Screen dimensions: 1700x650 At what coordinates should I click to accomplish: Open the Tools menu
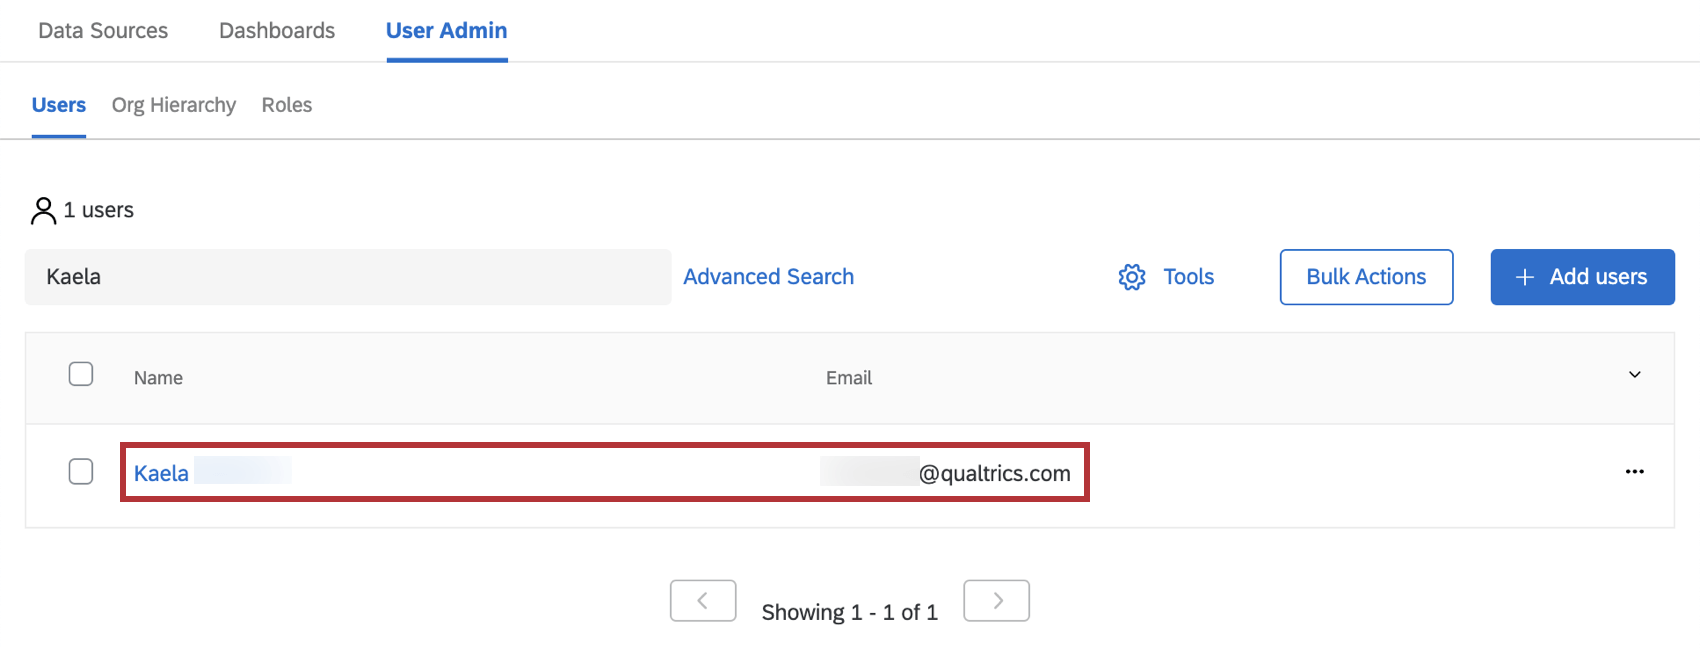(x=1188, y=277)
